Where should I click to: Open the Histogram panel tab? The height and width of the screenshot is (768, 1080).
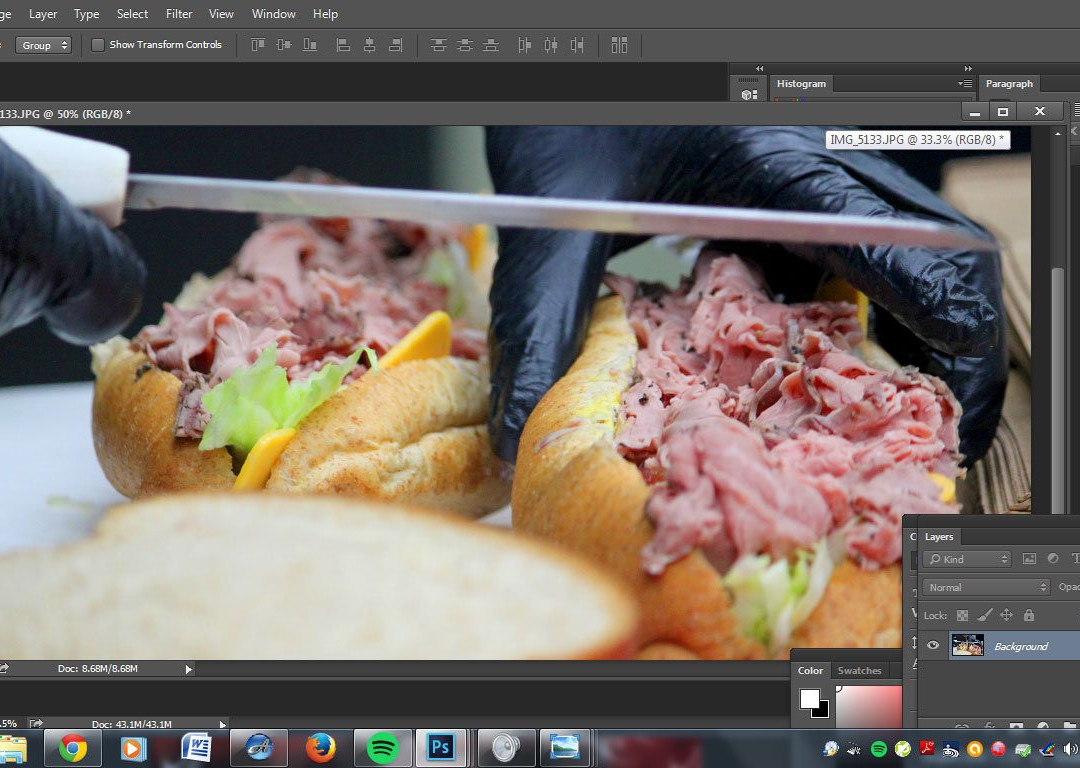pyautogui.click(x=801, y=84)
